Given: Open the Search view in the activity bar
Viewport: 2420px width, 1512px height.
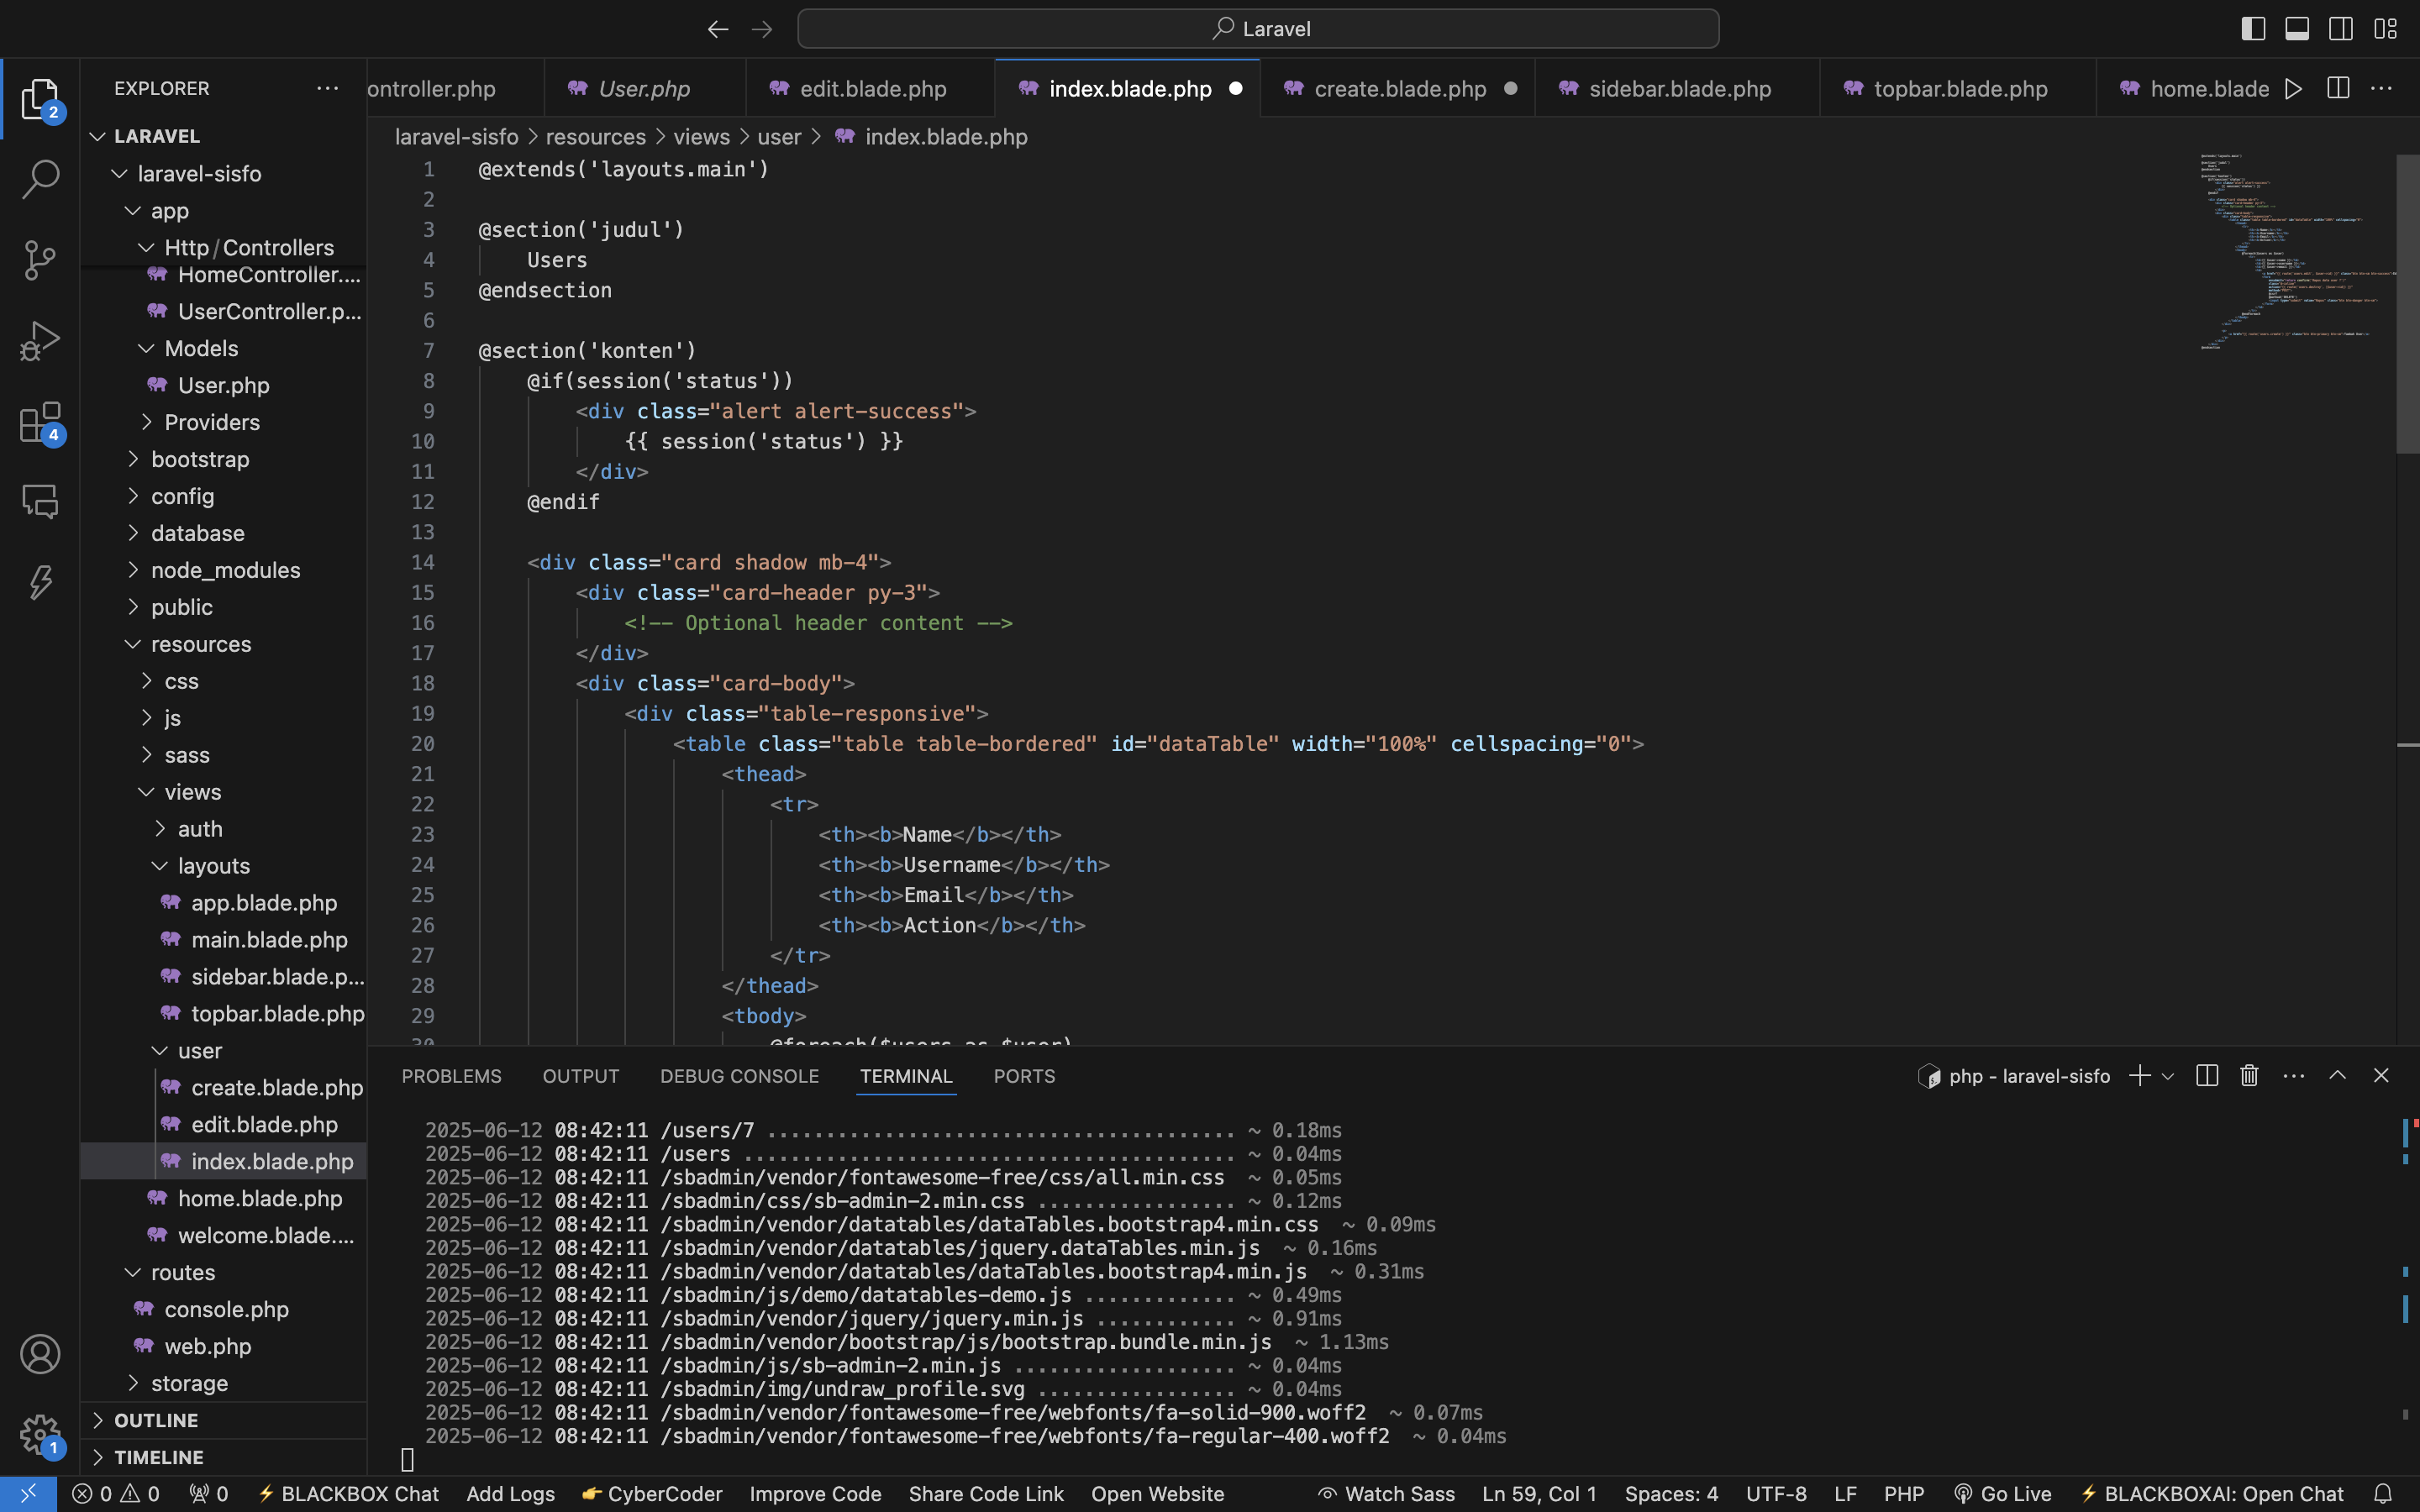Looking at the screenshot, I should coord(40,180).
